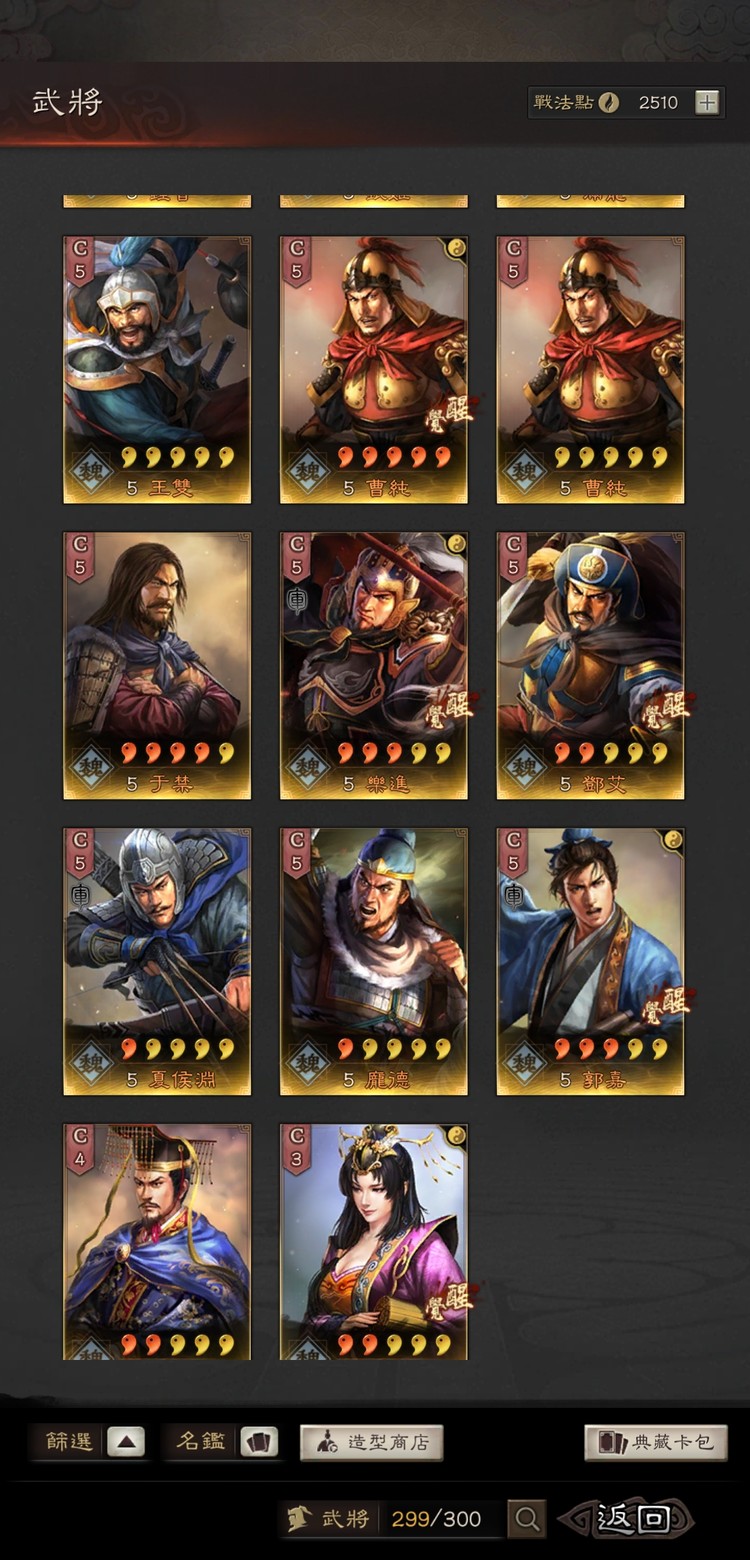Choose the 樂進 general card

[x=374, y=666]
